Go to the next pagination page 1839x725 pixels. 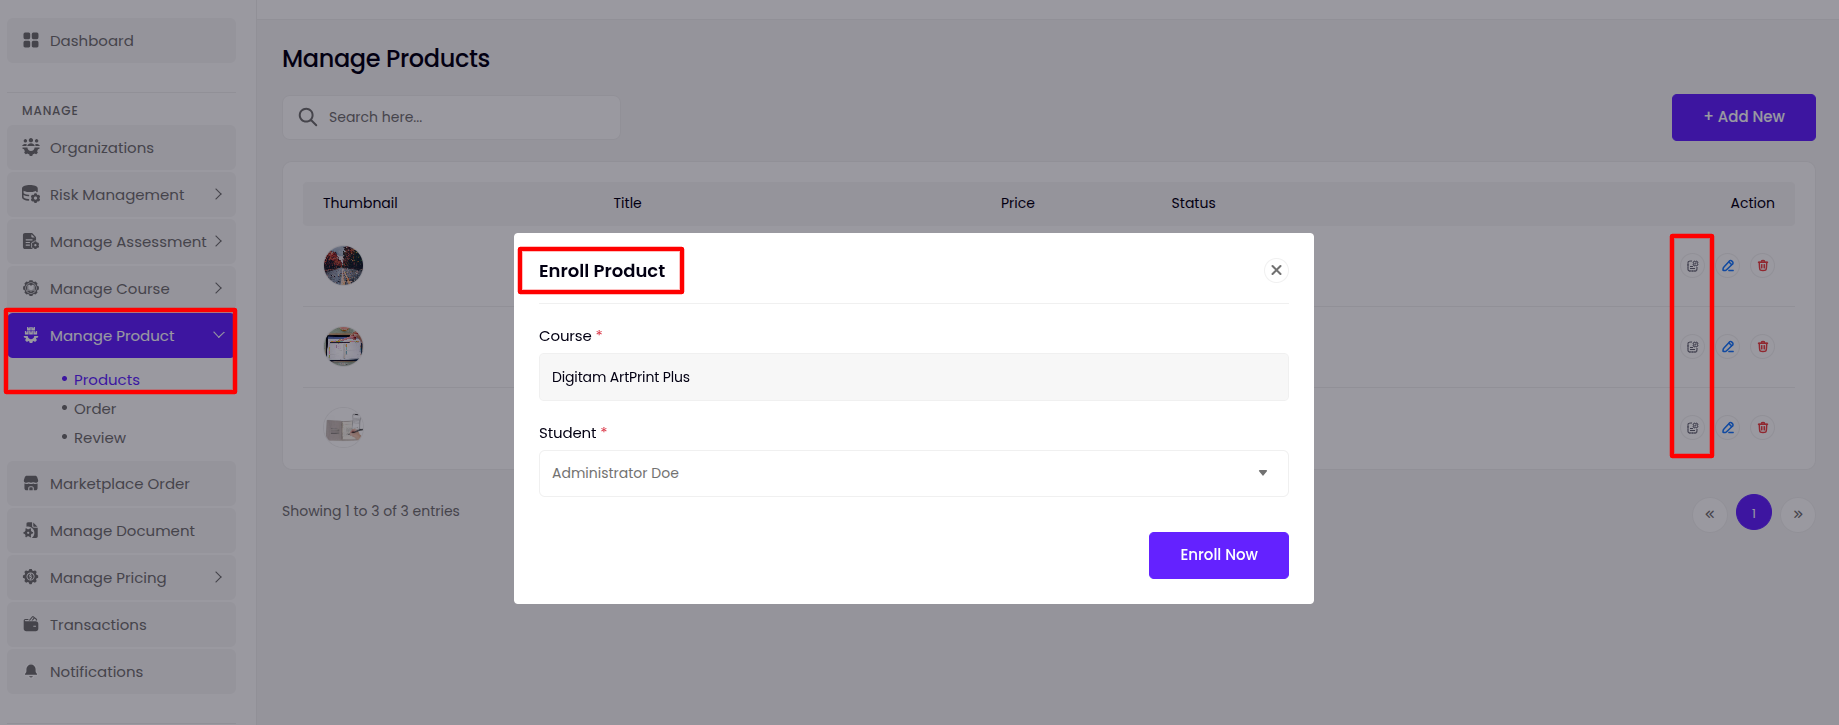pos(1797,514)
